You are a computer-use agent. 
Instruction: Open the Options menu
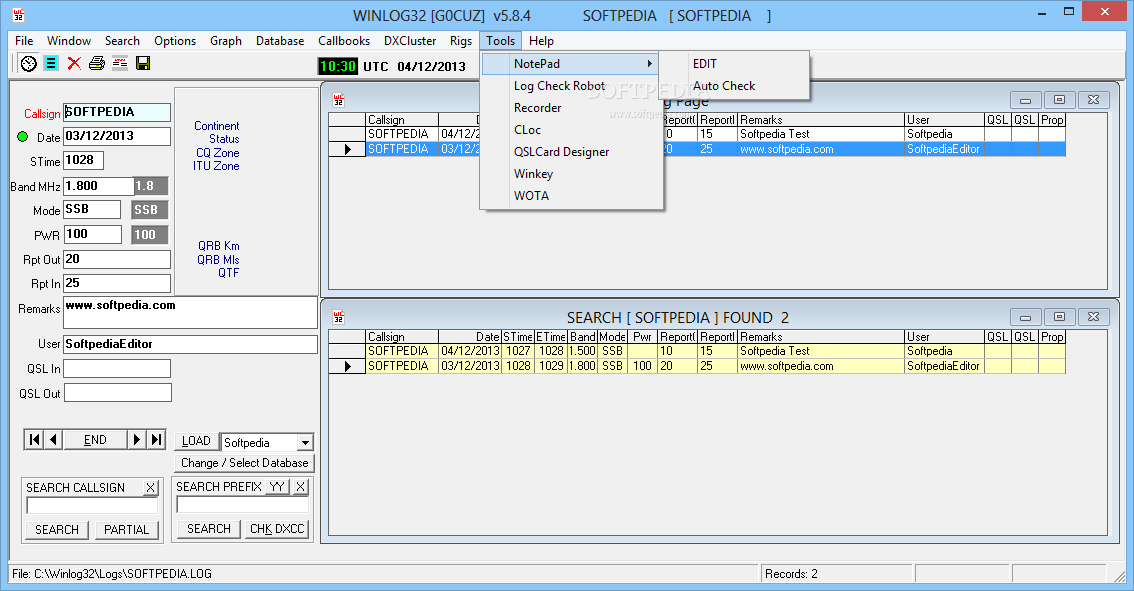(x=175, y=41)
